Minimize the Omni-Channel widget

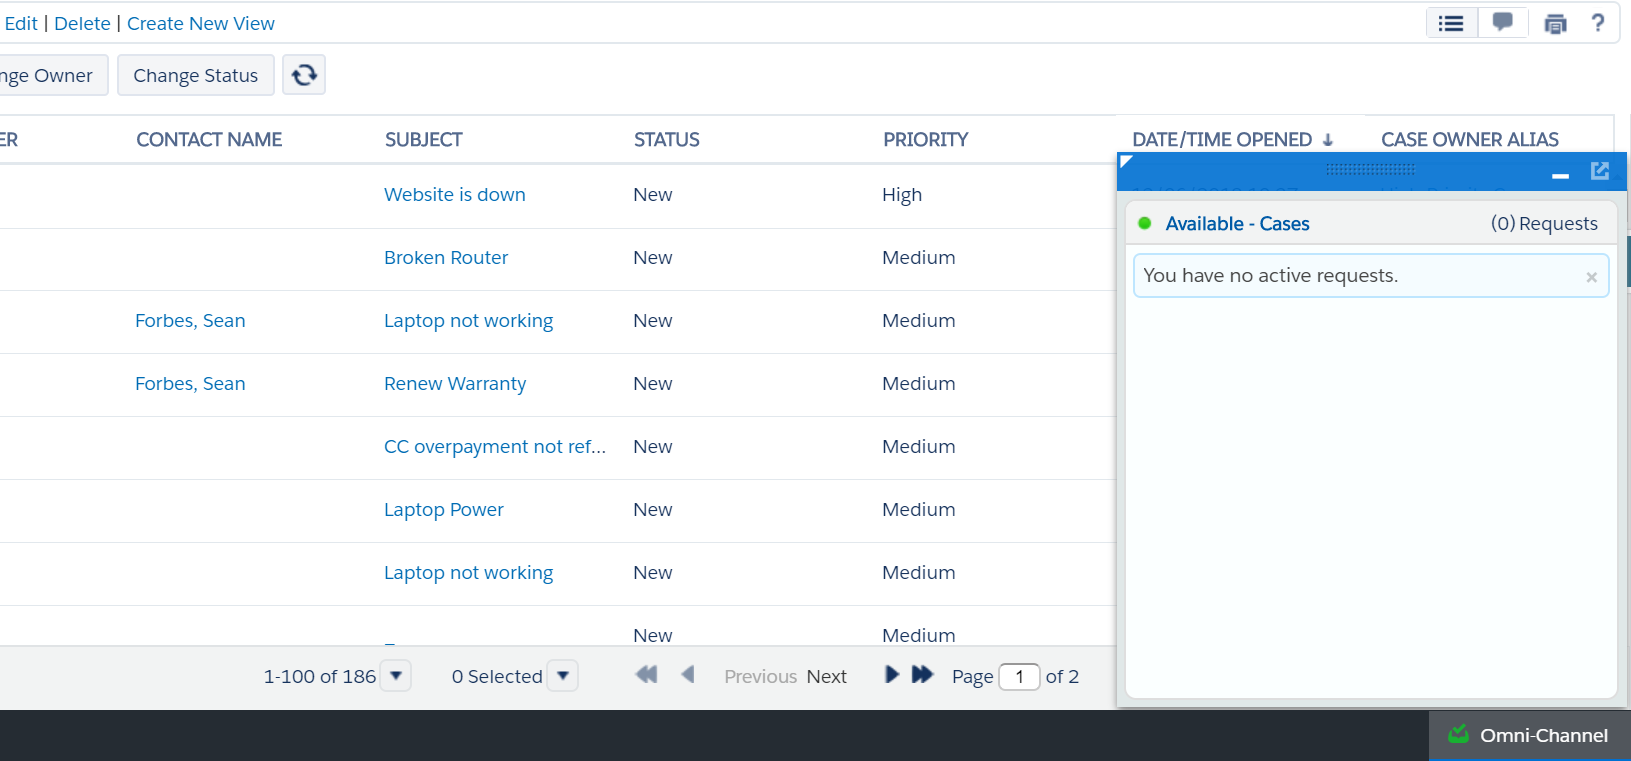coord(1560,174)
